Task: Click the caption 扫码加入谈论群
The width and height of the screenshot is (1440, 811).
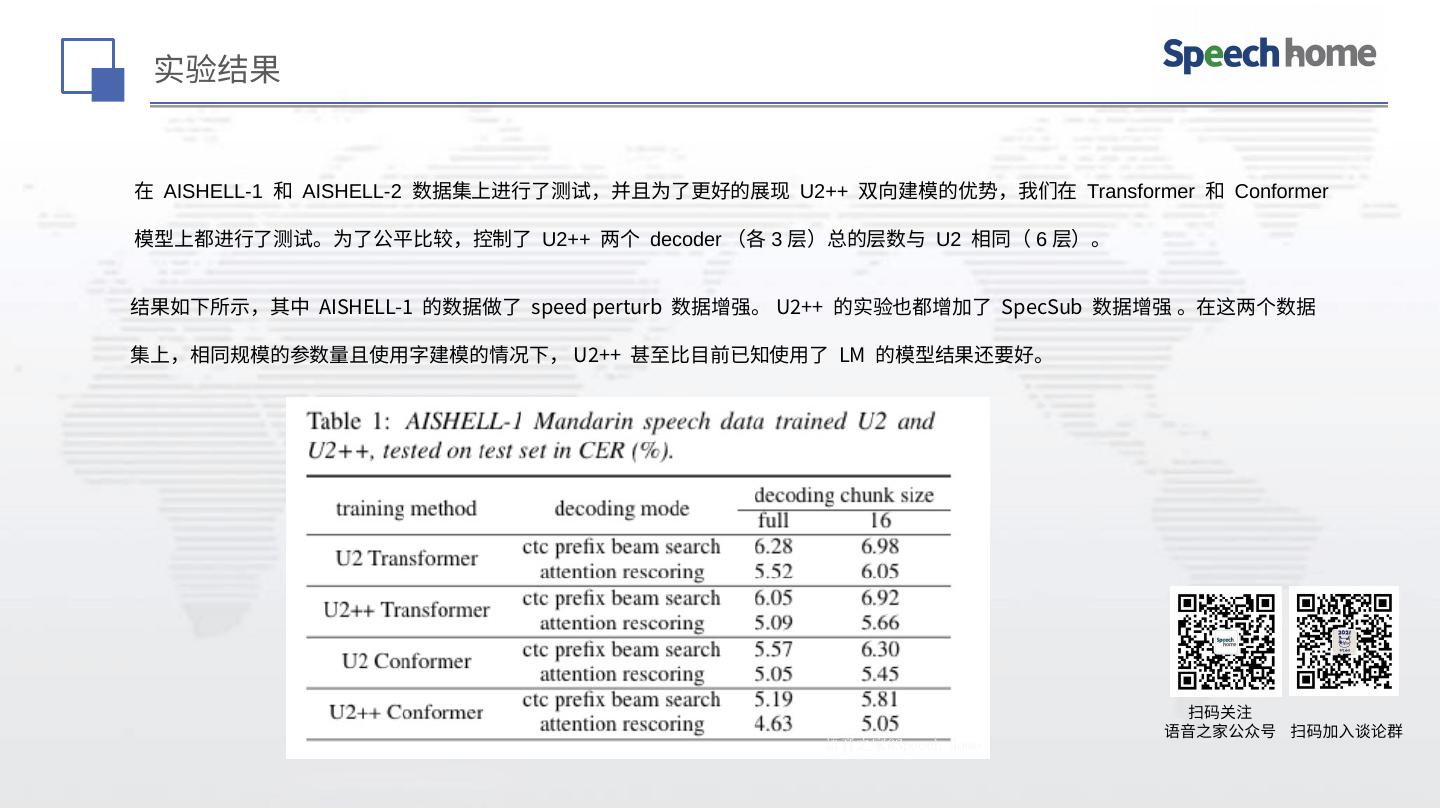Action: (x=1346, y=731)
